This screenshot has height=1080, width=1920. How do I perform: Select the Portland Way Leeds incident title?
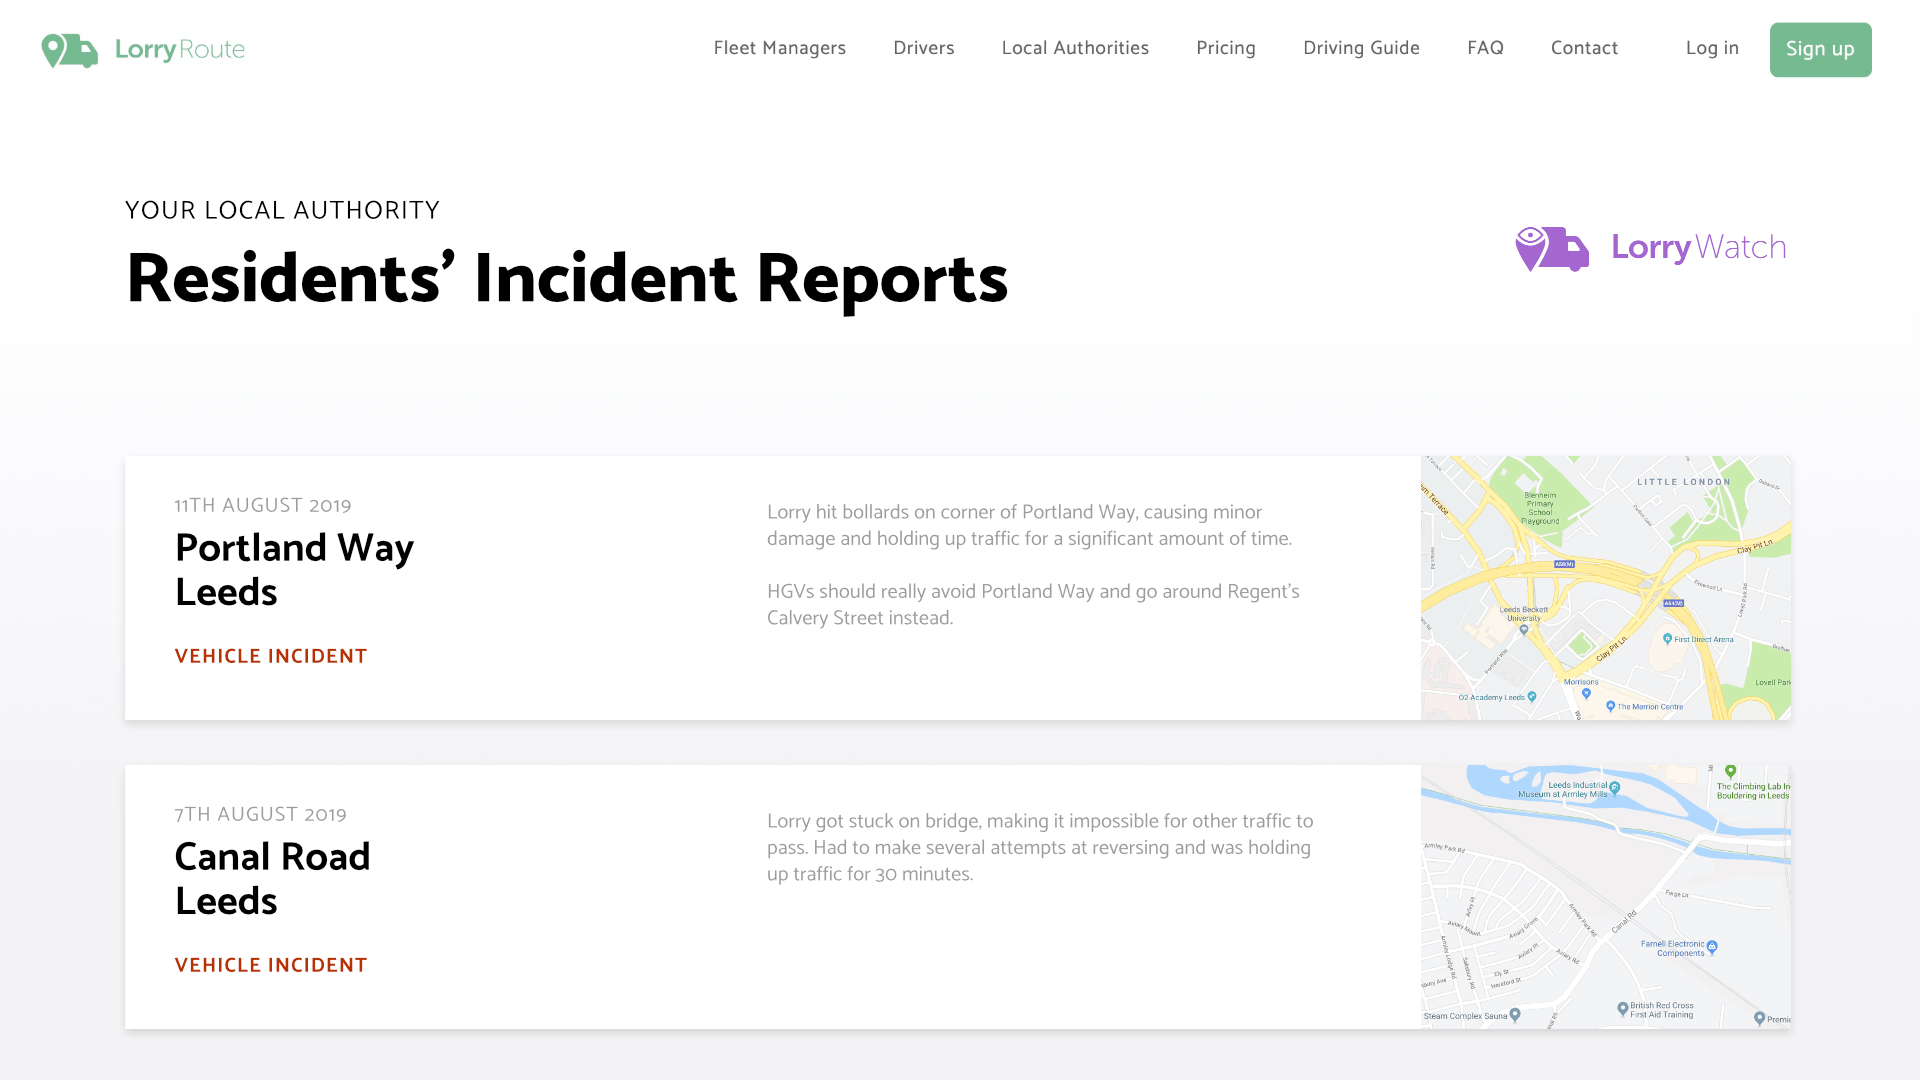pos(294,569)
